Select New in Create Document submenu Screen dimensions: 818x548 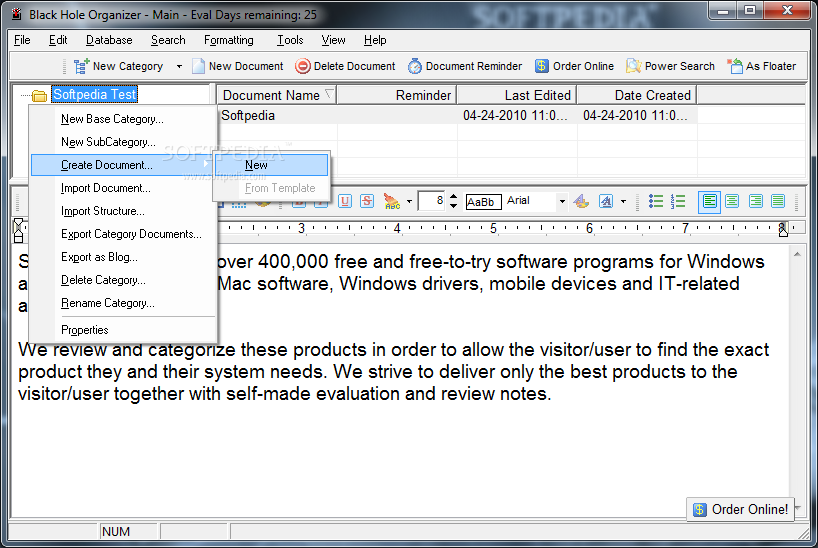coord(272,165)
